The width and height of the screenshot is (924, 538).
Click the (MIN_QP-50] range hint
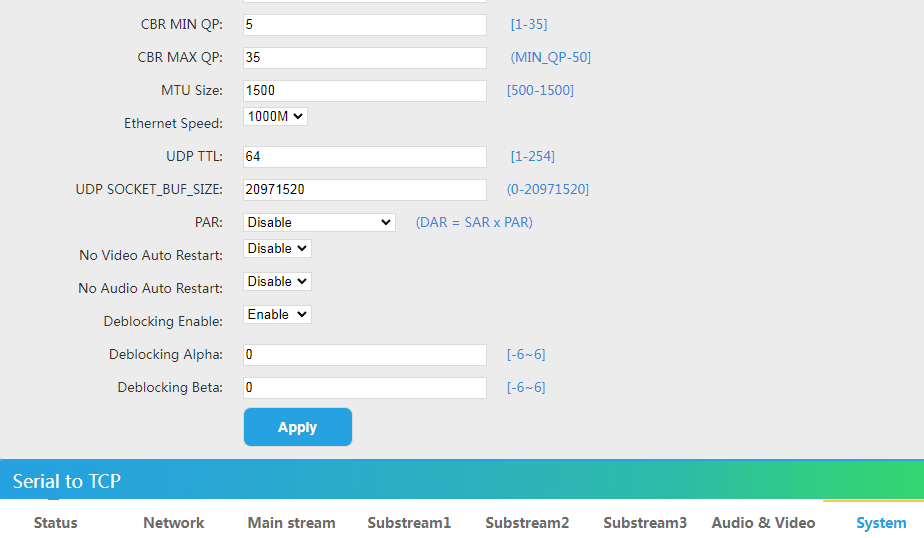[x=550, y=57]
